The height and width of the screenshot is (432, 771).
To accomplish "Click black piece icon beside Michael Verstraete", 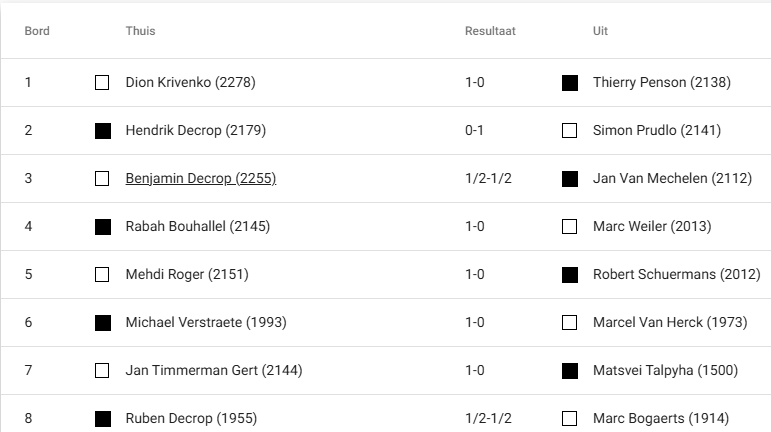I will pos(102,323).
